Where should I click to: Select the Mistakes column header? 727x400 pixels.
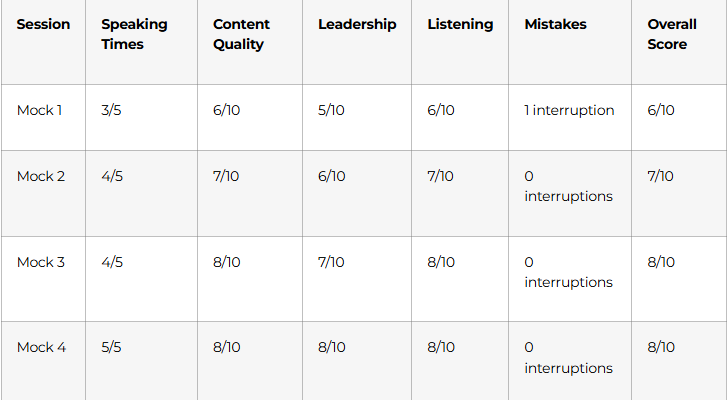coord(555,24)
